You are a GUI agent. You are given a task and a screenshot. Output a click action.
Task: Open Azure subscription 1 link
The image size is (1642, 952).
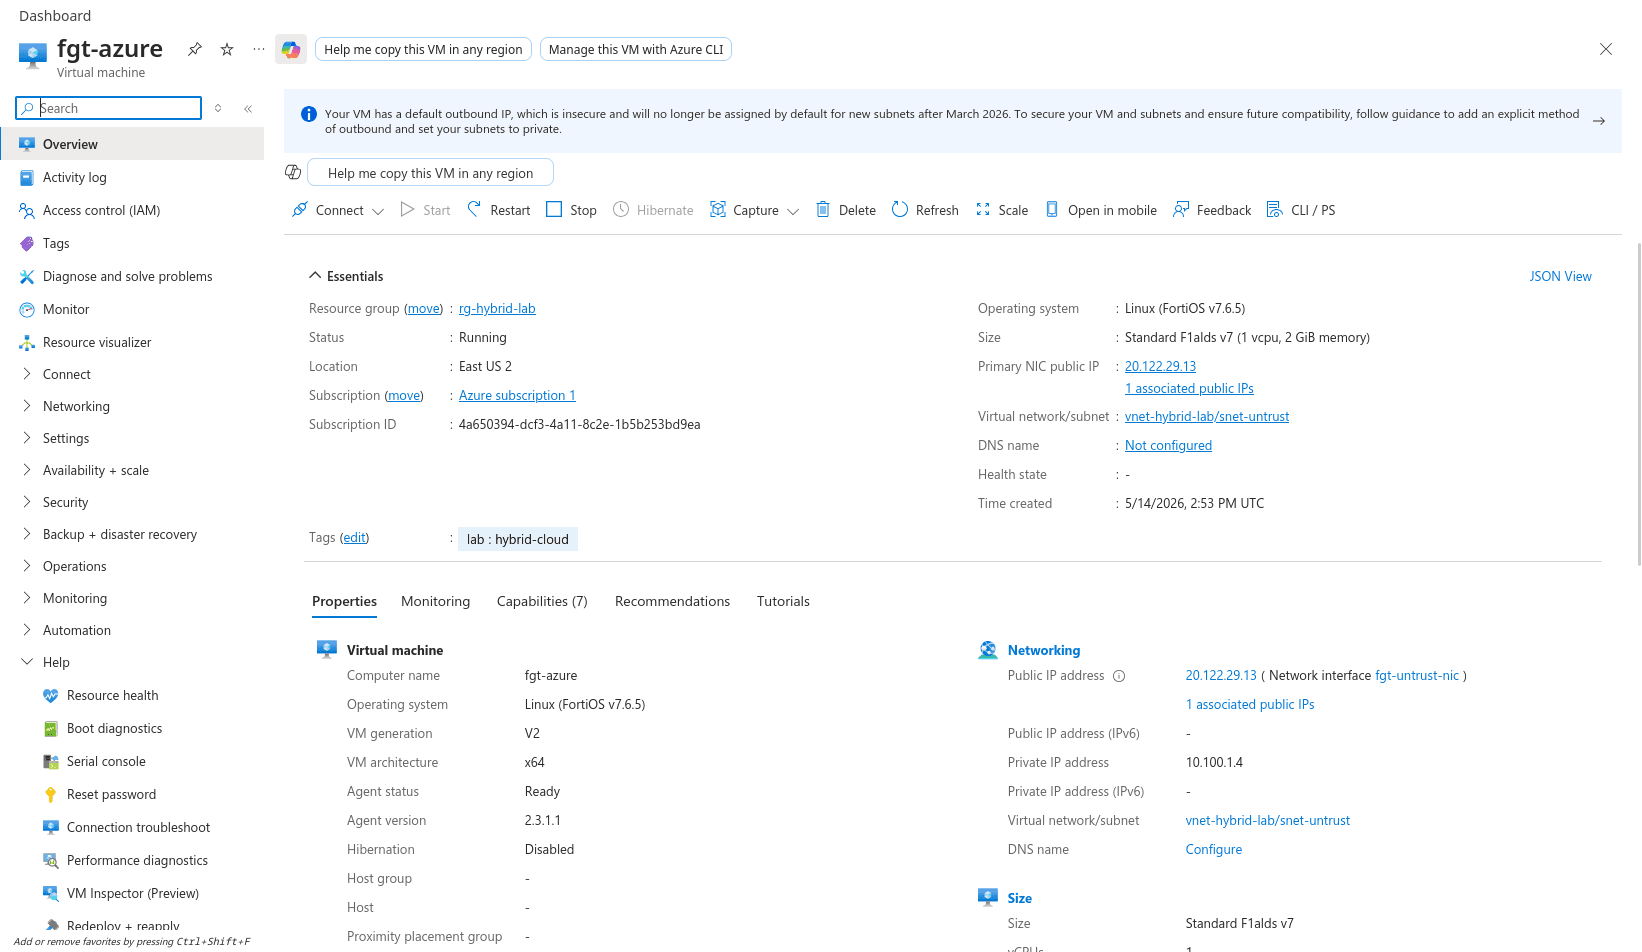click(x=517, y=395)
